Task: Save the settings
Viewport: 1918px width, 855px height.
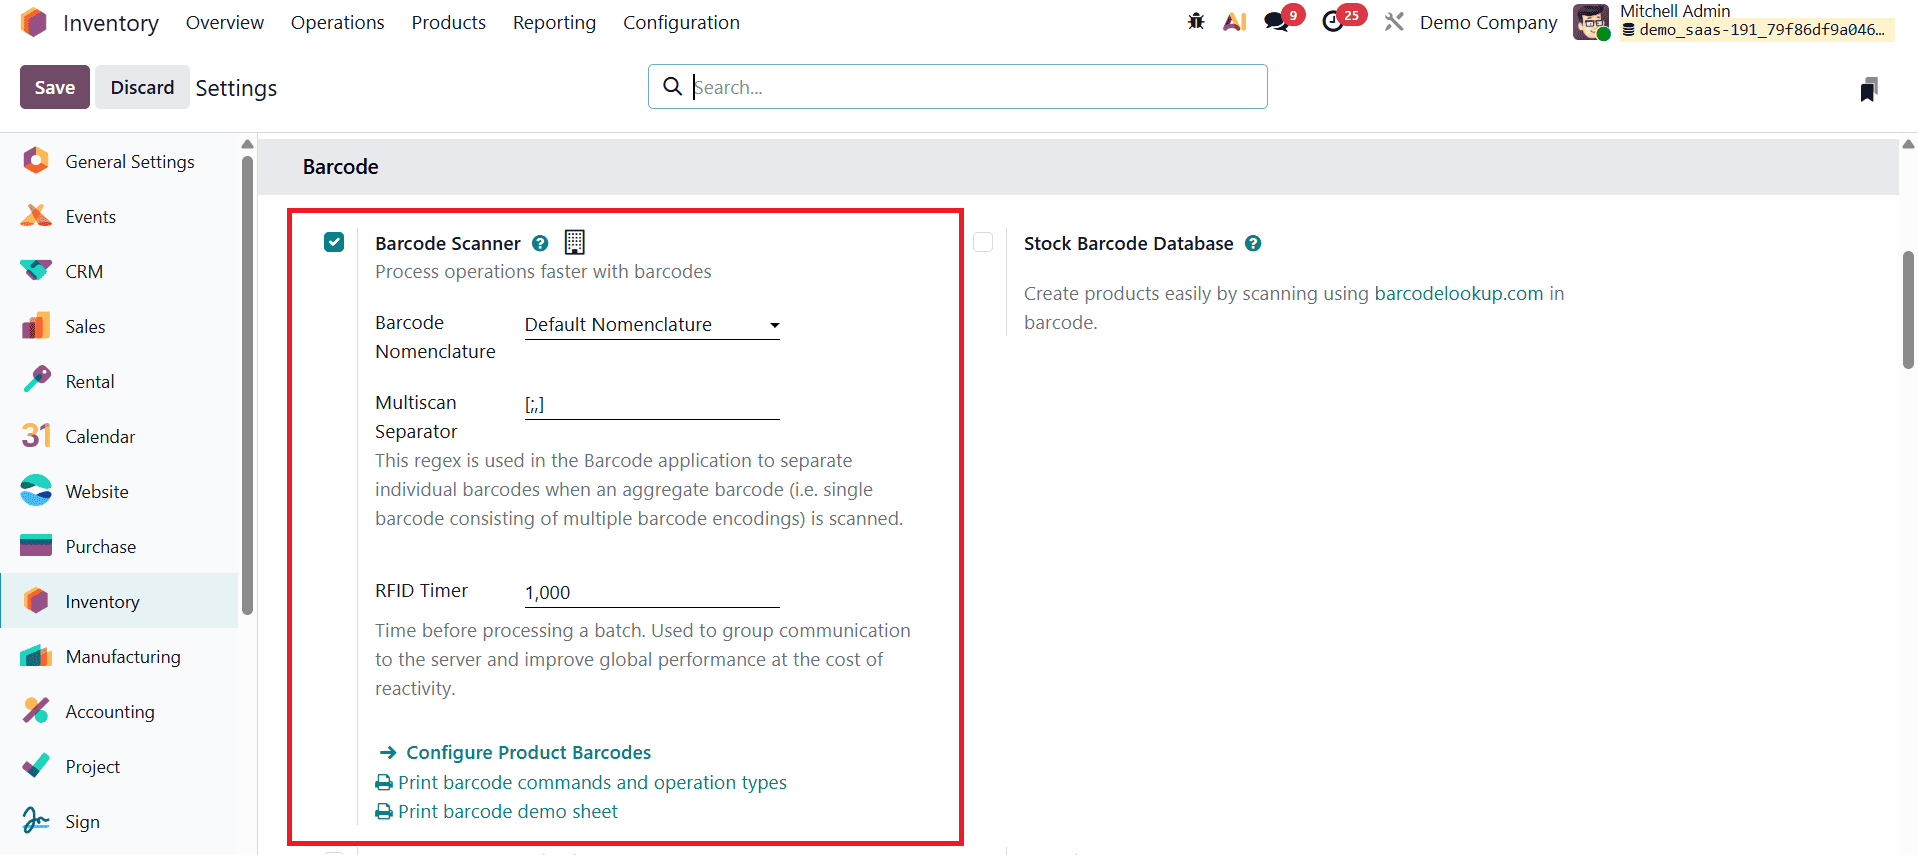Action: pos(55,87)
